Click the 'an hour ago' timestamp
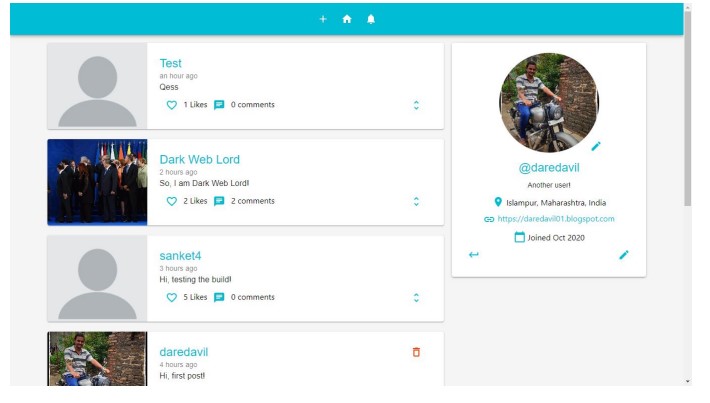The width and height of the screenshot is (710, 403). 178,76
